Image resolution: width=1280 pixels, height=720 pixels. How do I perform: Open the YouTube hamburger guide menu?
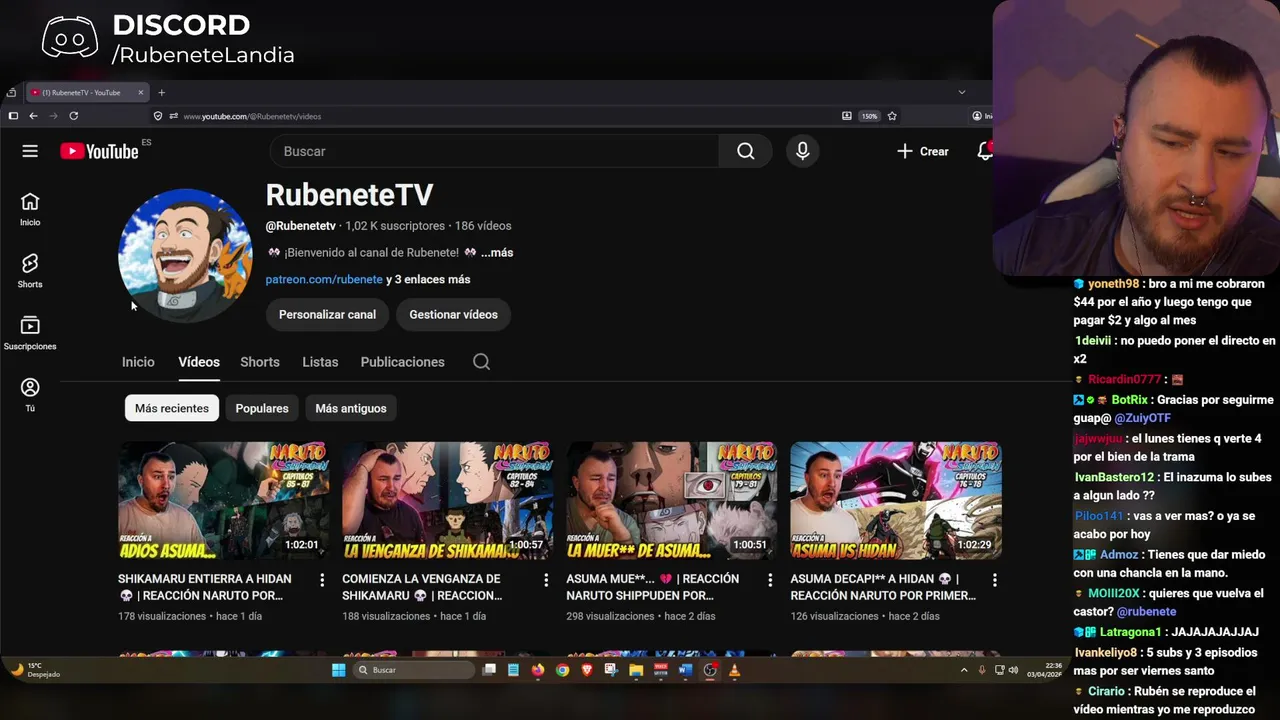30,151
